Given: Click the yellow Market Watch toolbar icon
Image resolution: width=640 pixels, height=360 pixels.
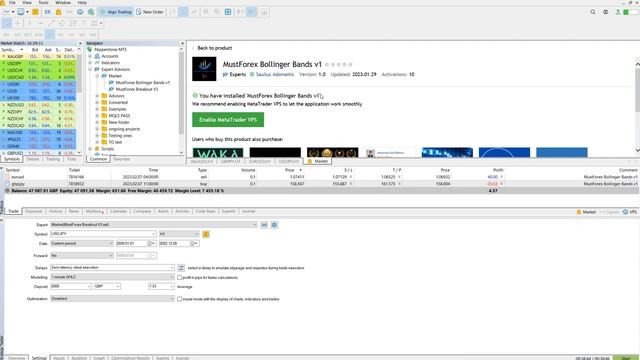Looking at the screenshot, I should [x=36, y=12].
